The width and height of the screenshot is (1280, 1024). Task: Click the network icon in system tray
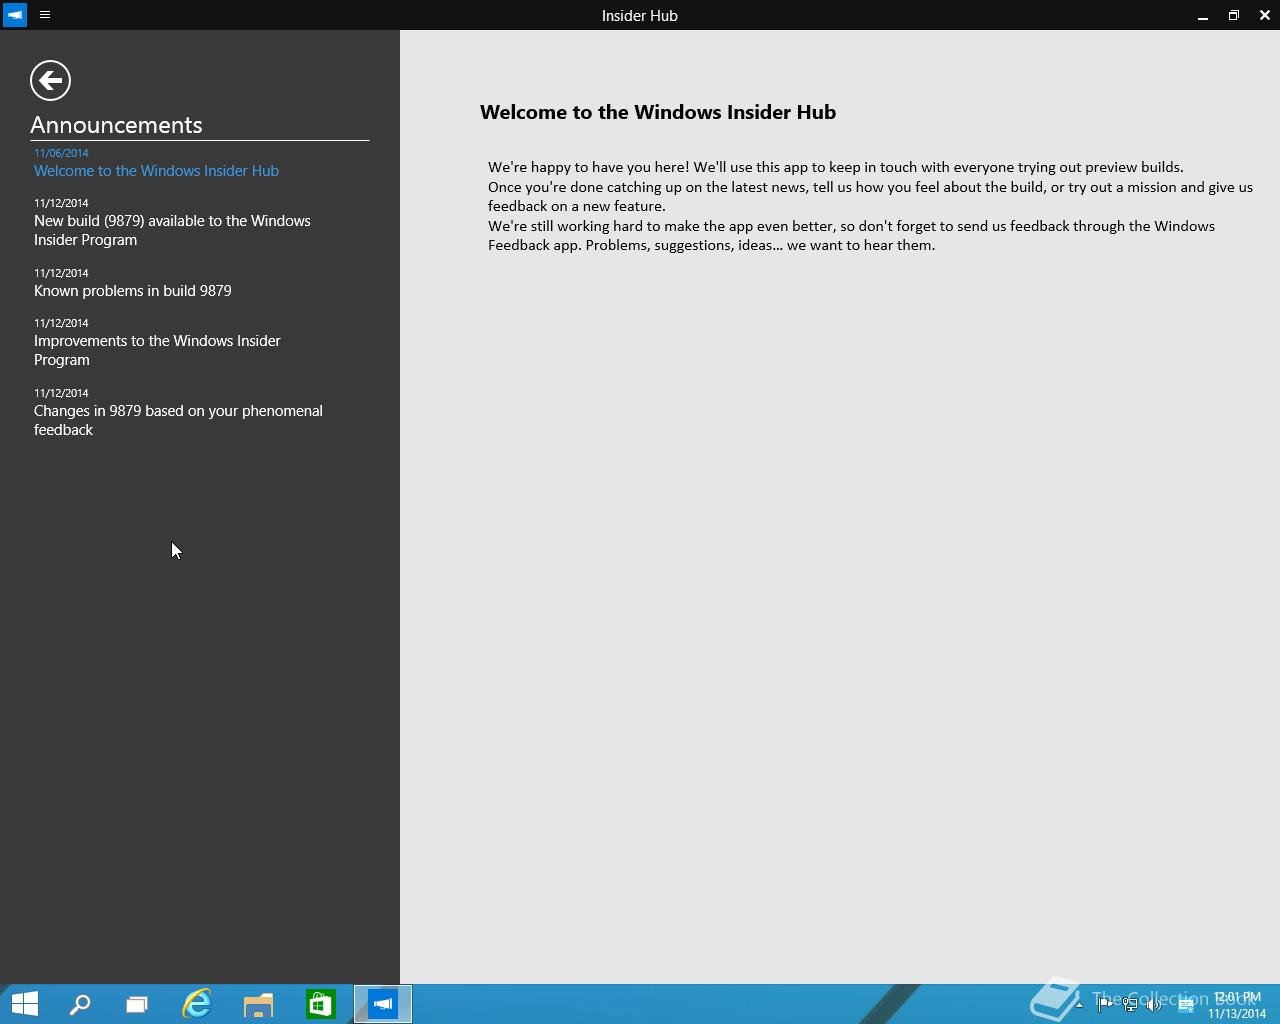click(x=1130, y=1005)
